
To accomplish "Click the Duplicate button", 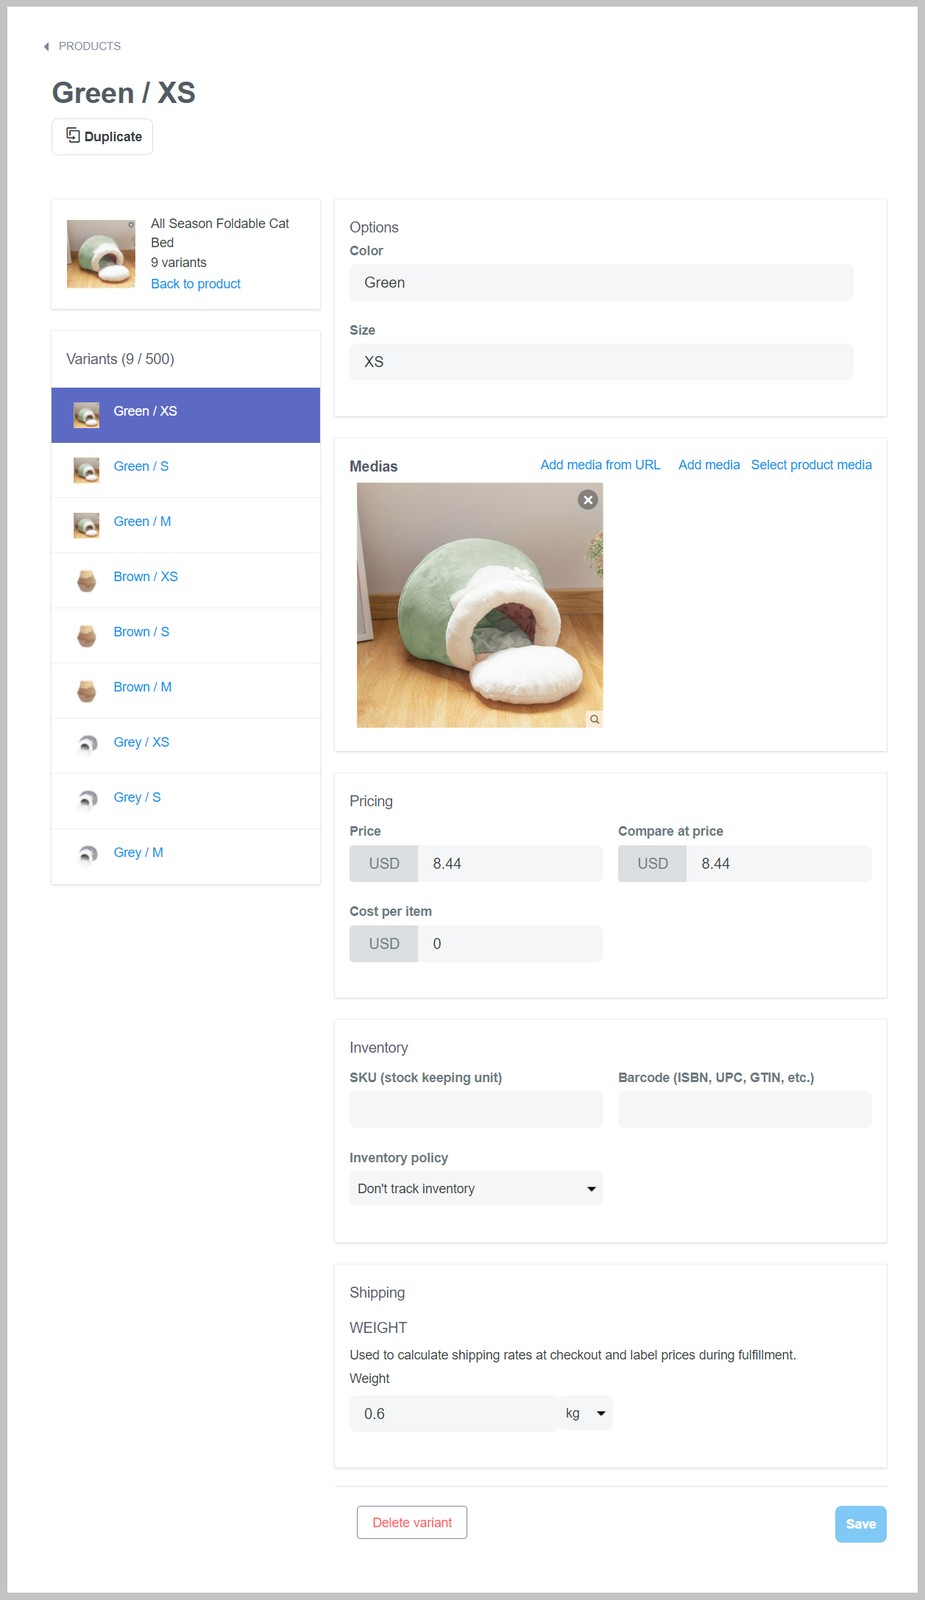I will 102,137.
